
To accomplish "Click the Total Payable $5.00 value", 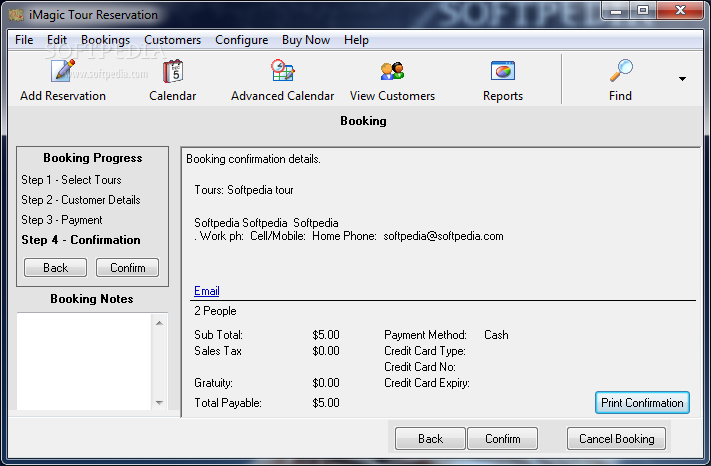I will [326, 403].
